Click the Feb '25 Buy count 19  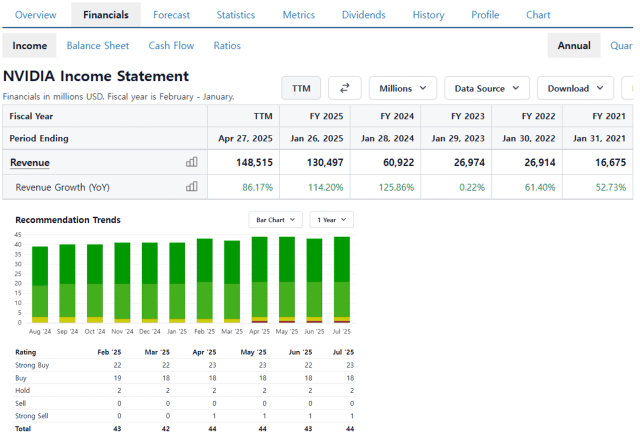117,378
